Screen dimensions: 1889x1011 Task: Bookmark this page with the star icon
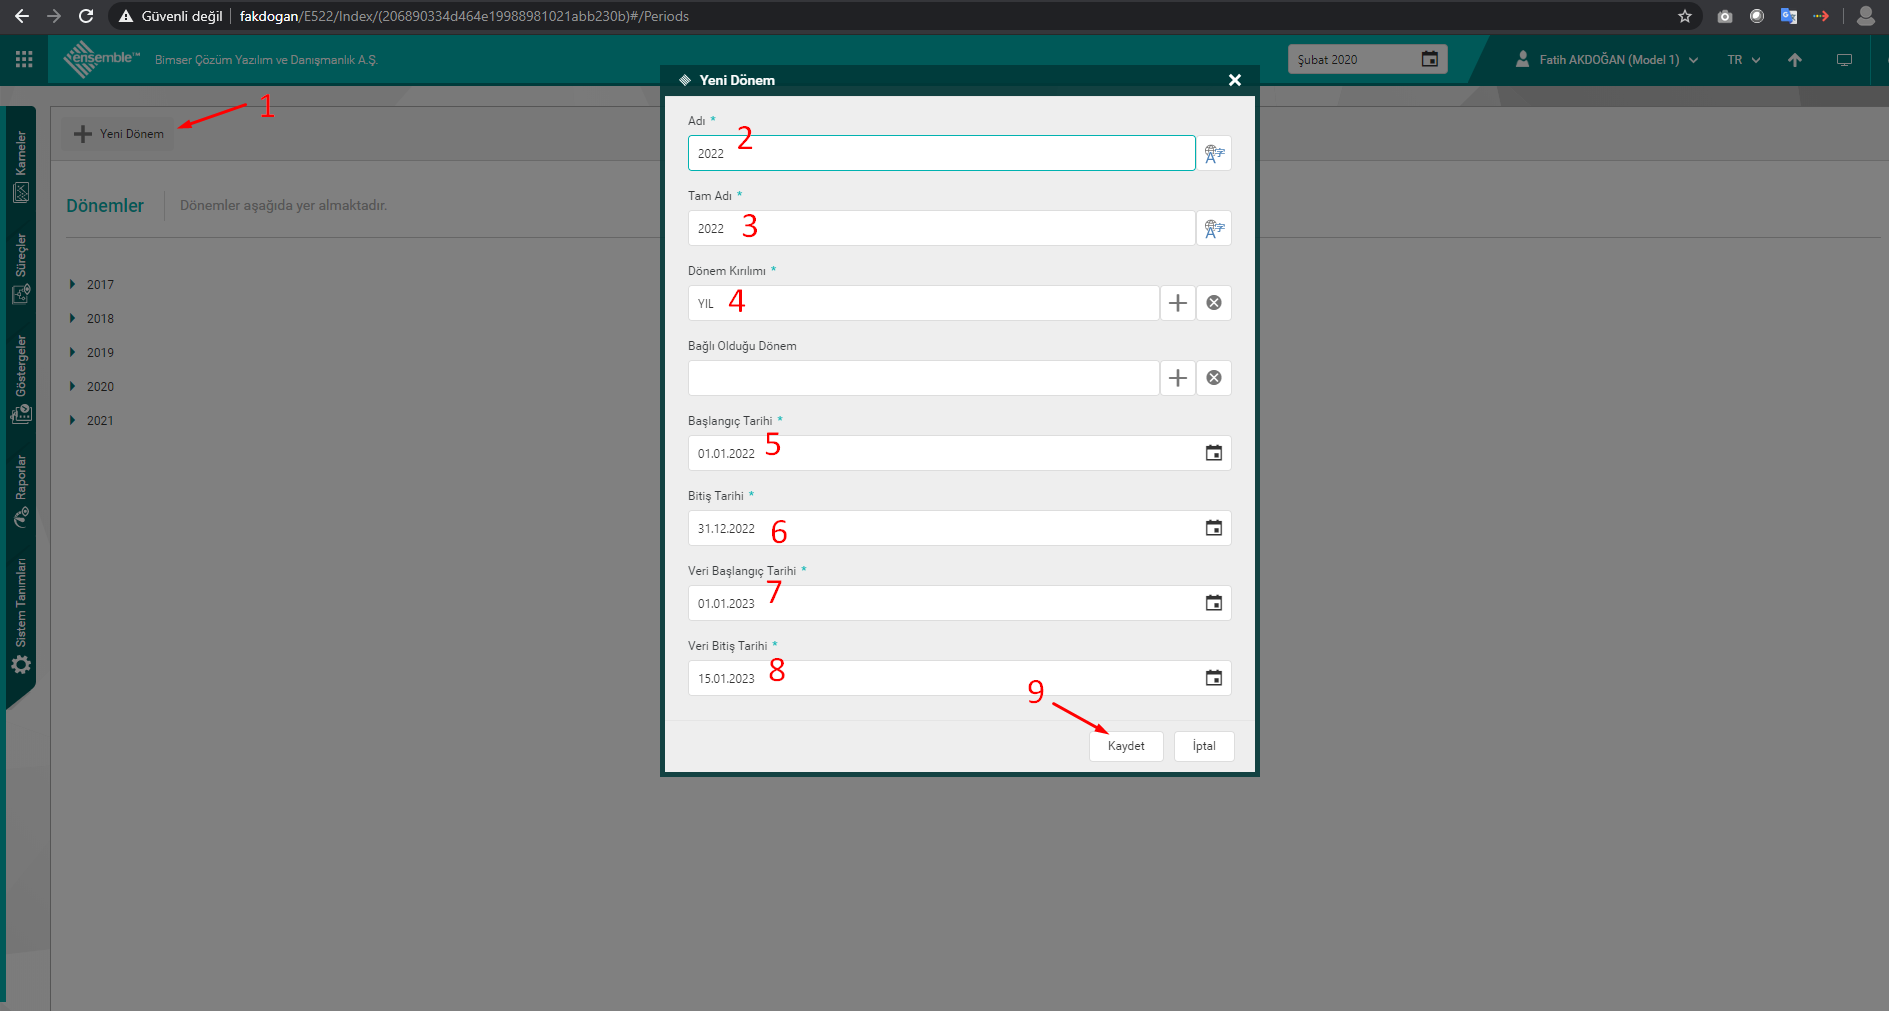click(1685, 16)
